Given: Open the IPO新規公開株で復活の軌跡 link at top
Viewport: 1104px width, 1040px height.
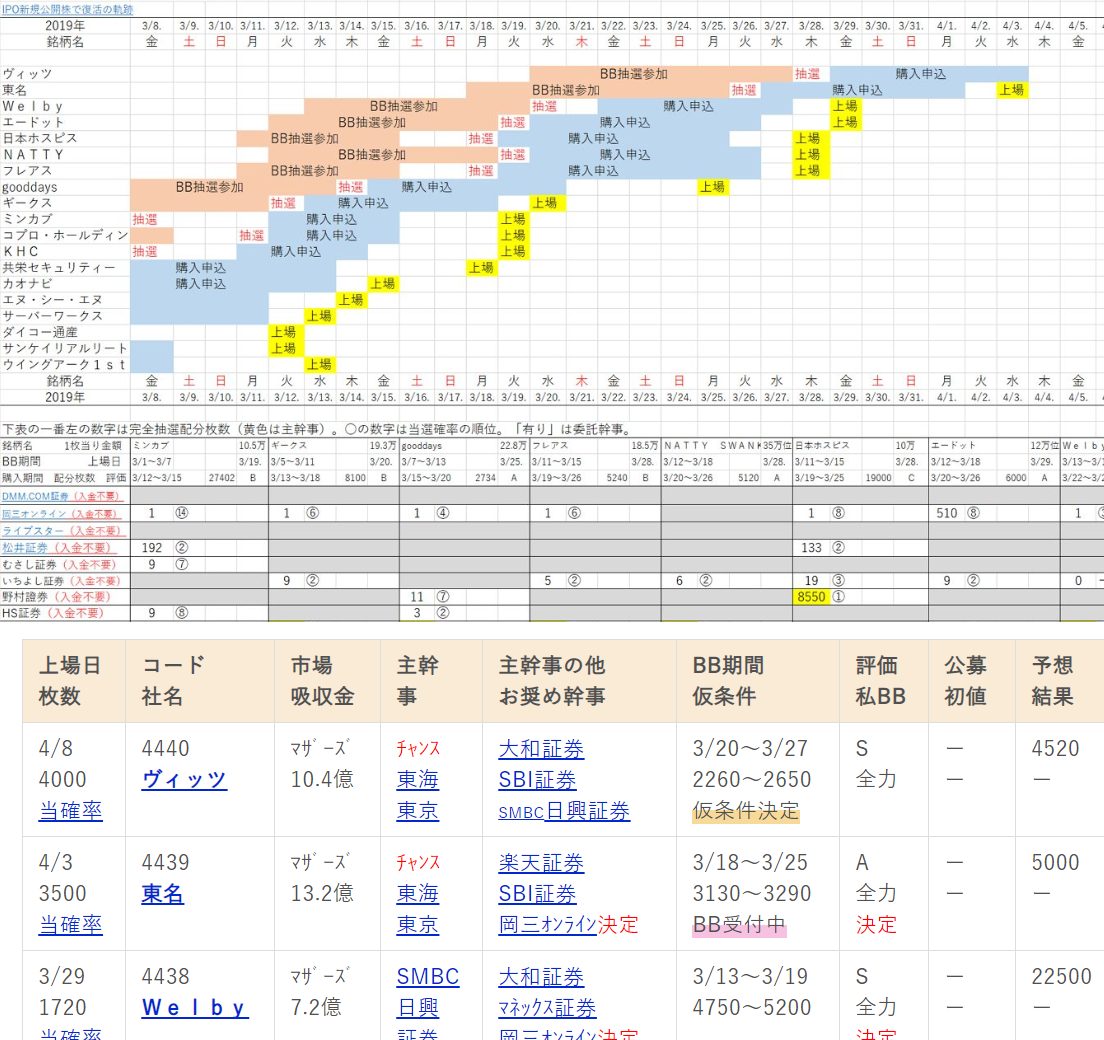Looking at the screenshot, I should click(x=67, y=9).
